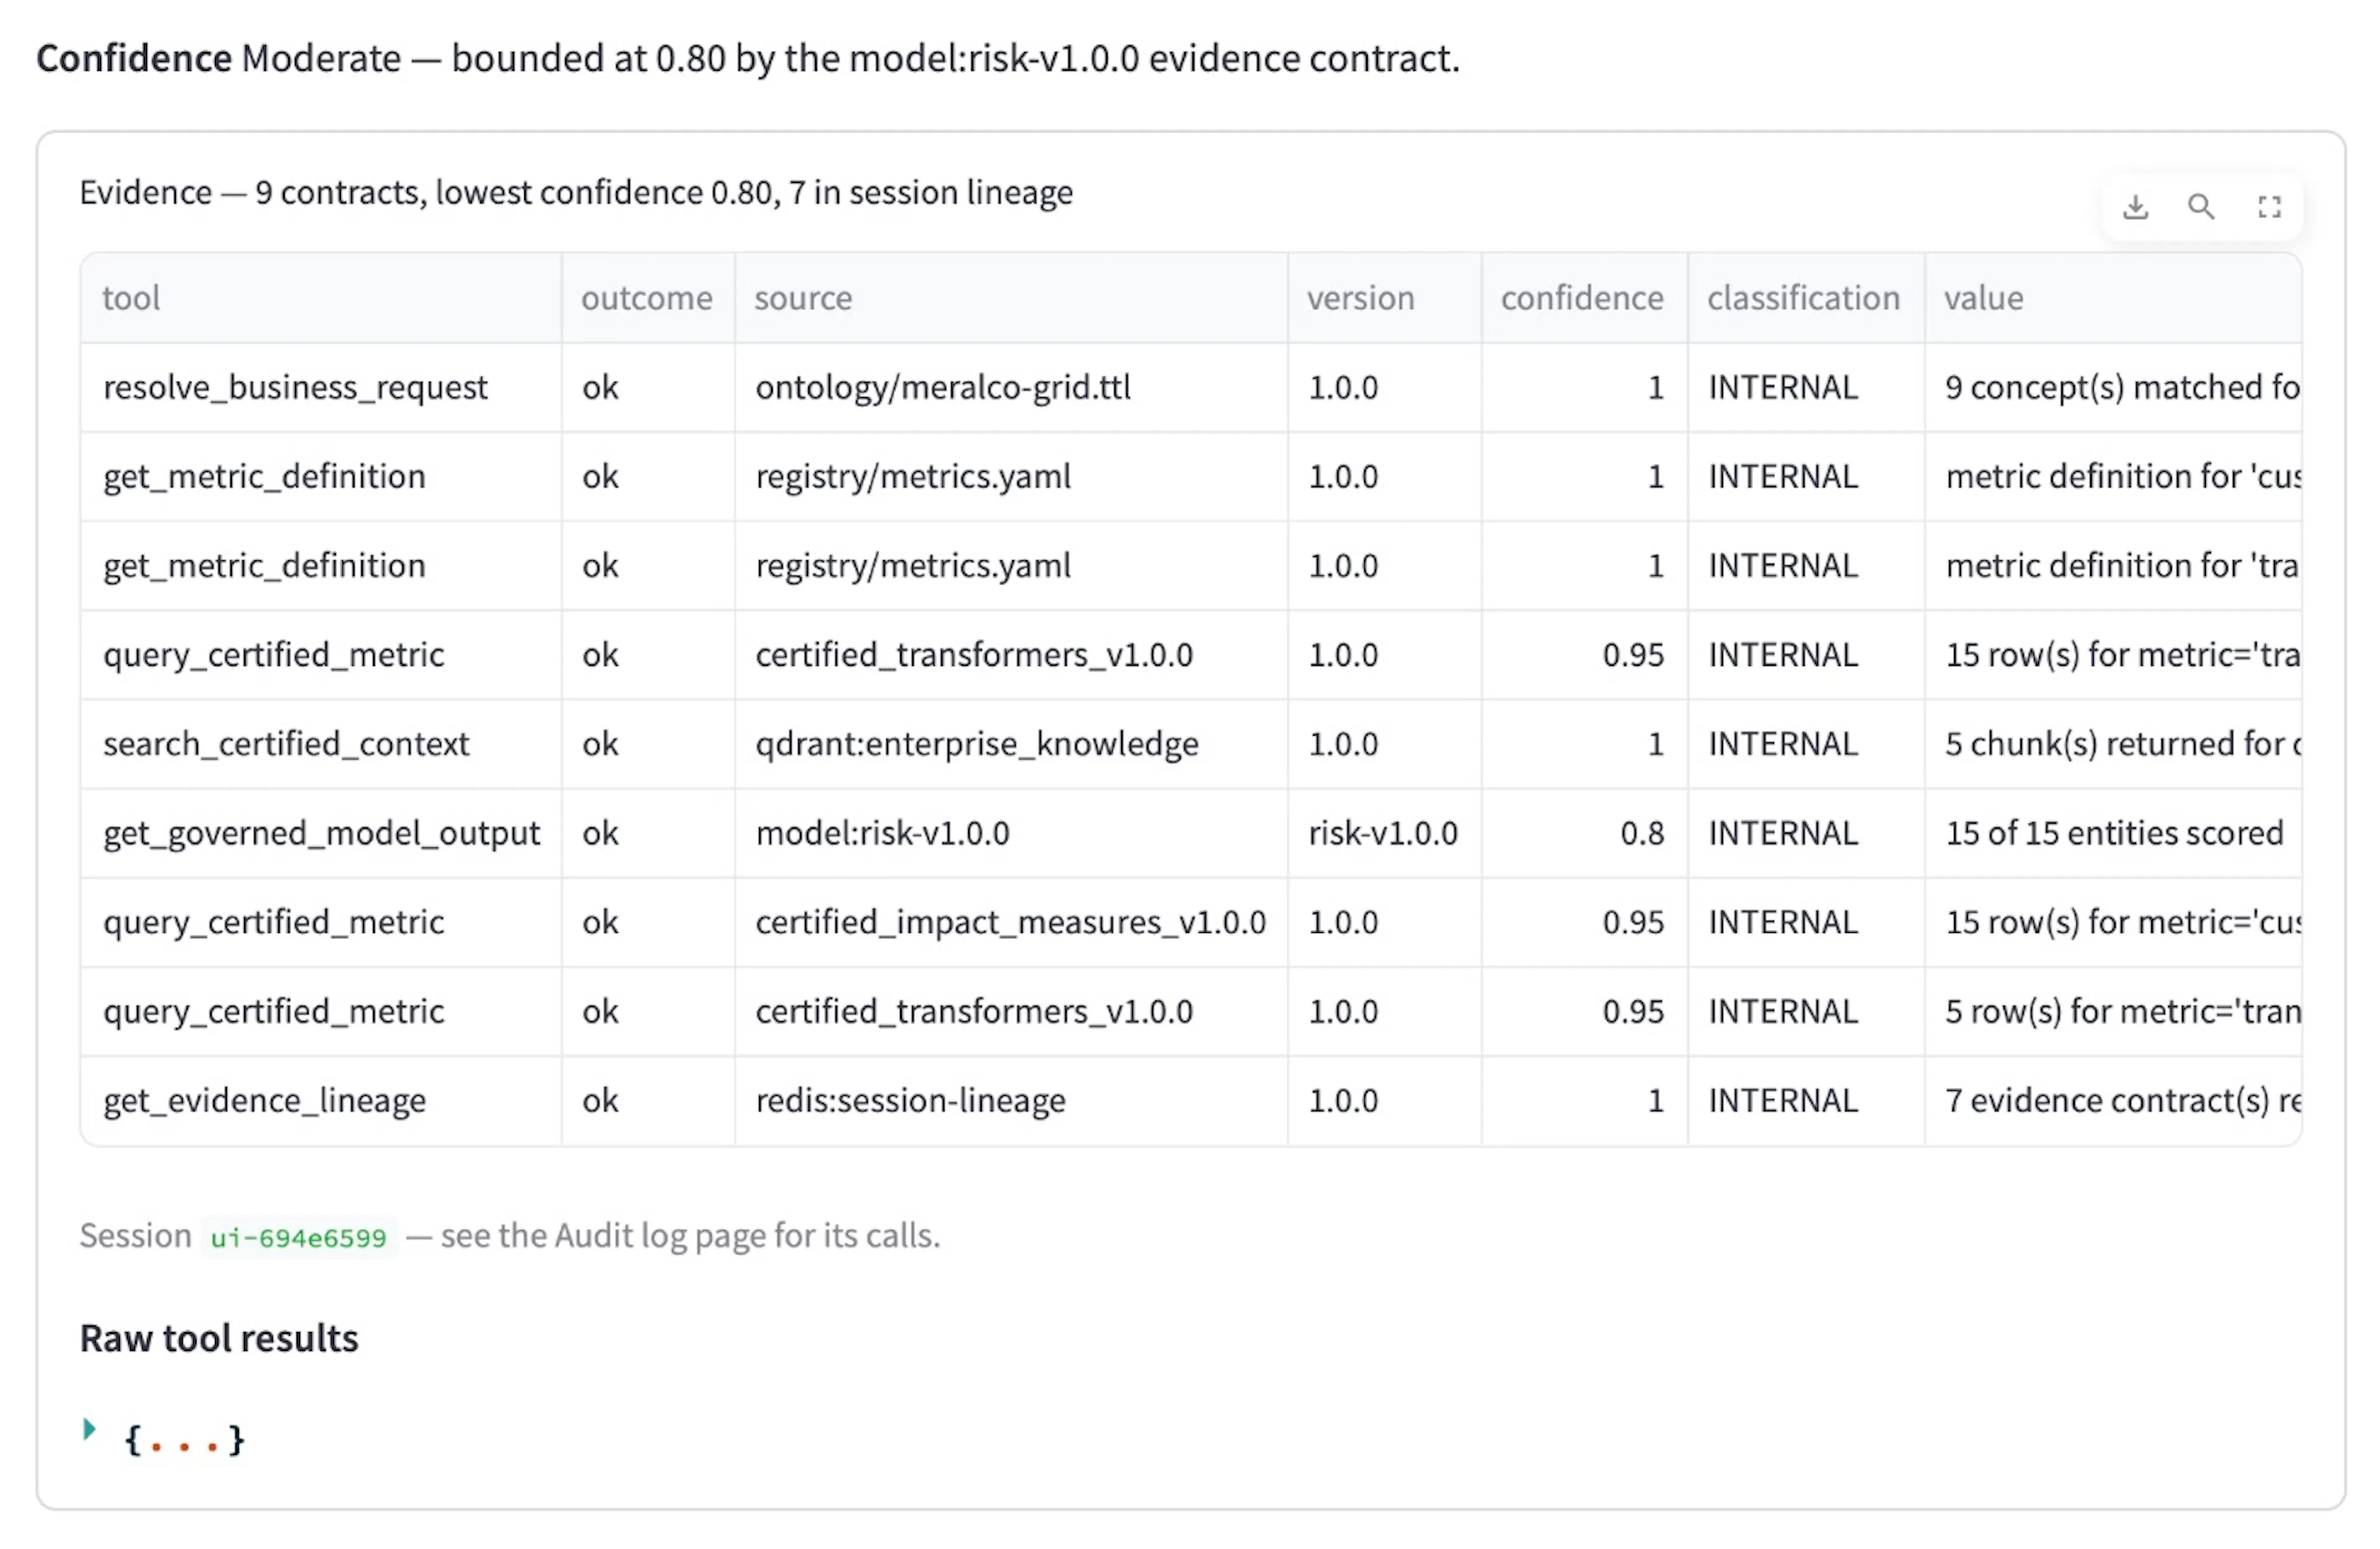This screenshot has height=1549, width=2380.
Task: Expand the evidence table to fullscreen
Action: click(2269, 207)
